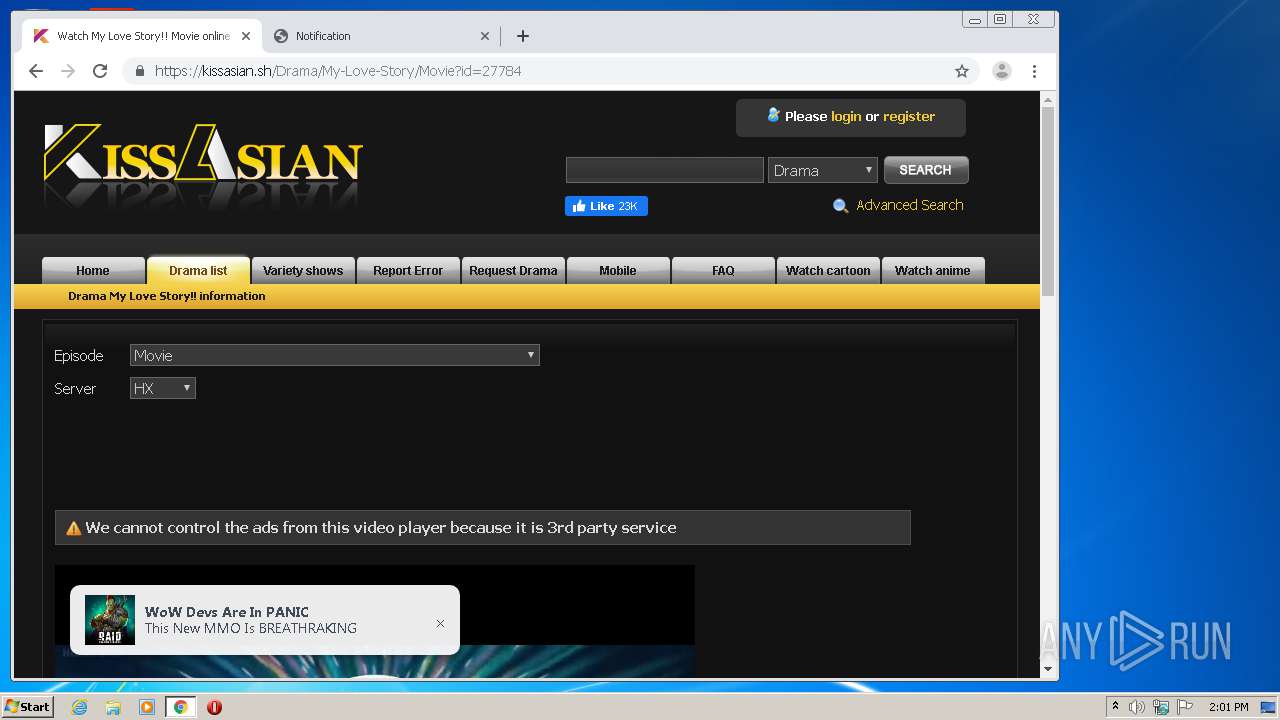
Task: Launch Internet Explorer from taskbar
Action: coord(80,707)
